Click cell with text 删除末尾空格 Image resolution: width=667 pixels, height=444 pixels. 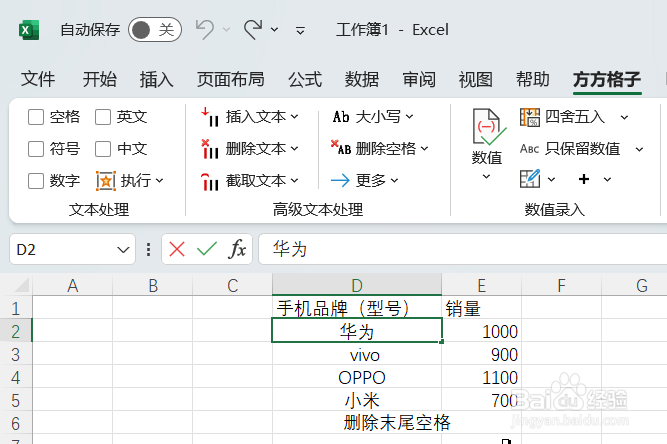[357, 423]
